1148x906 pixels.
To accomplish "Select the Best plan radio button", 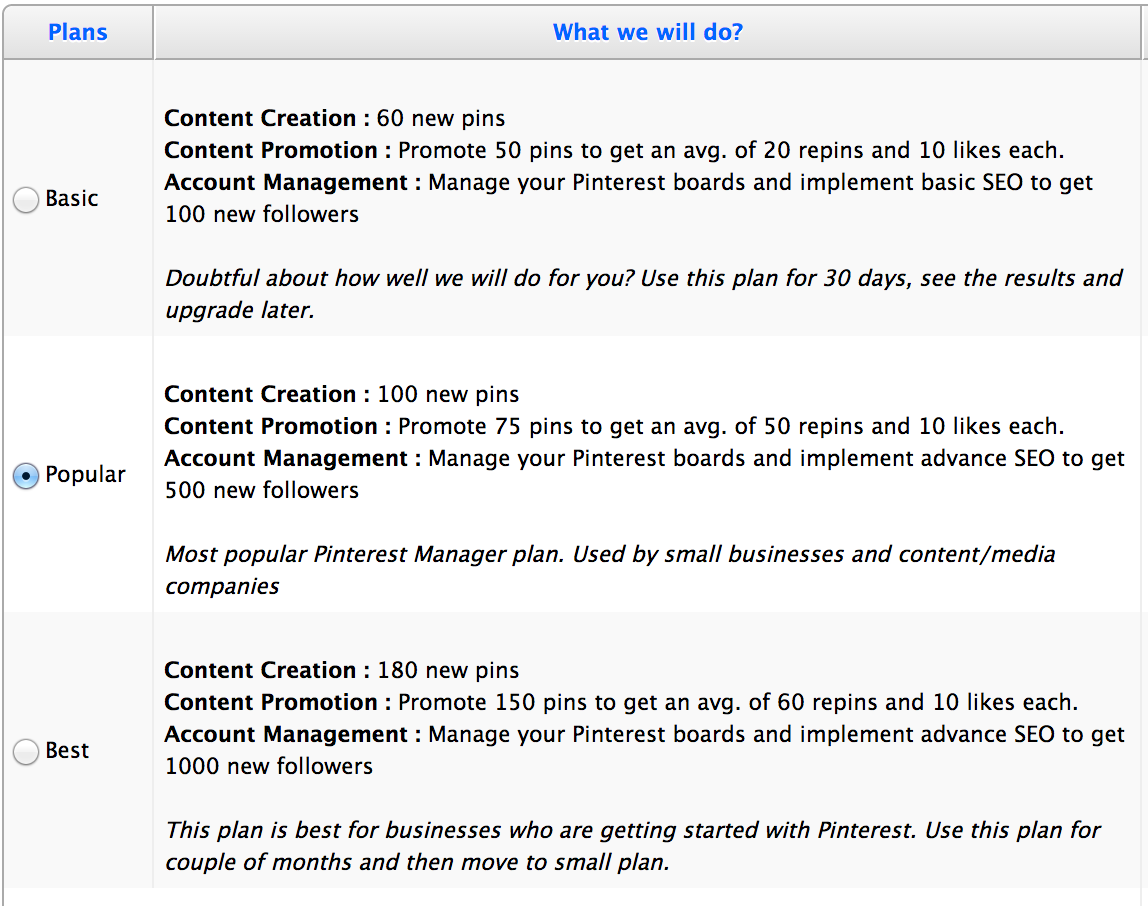I will [x=26, y=752].
